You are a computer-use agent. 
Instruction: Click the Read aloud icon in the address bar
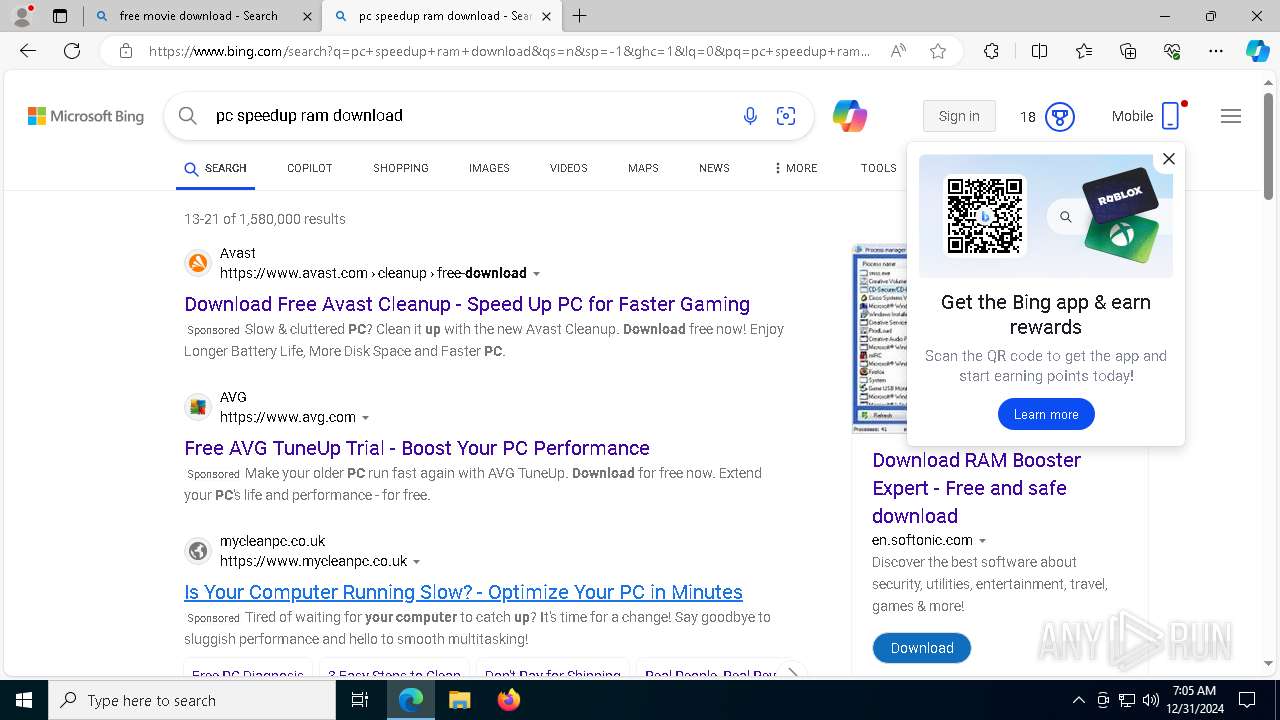[x=898, y=51]
